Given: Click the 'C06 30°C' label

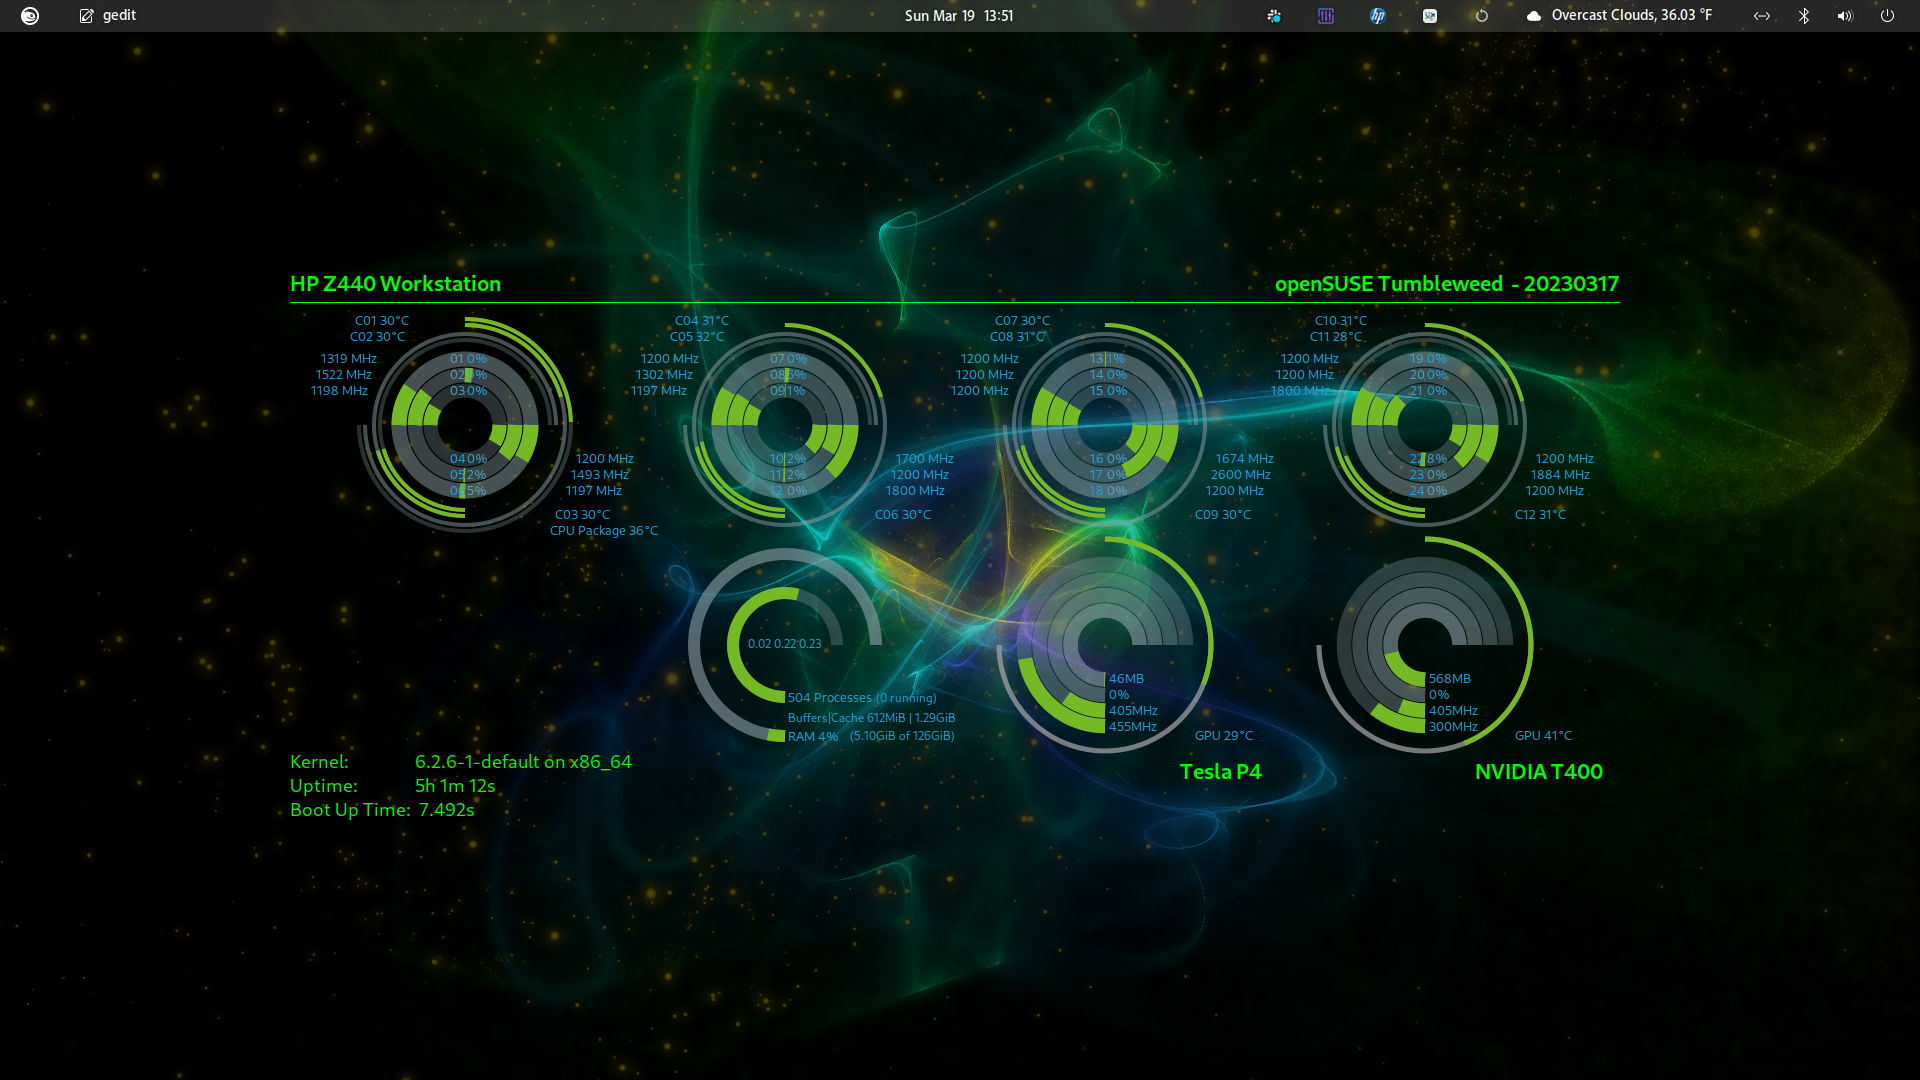Looking at the screenshot, I should (x=903, y=515).
